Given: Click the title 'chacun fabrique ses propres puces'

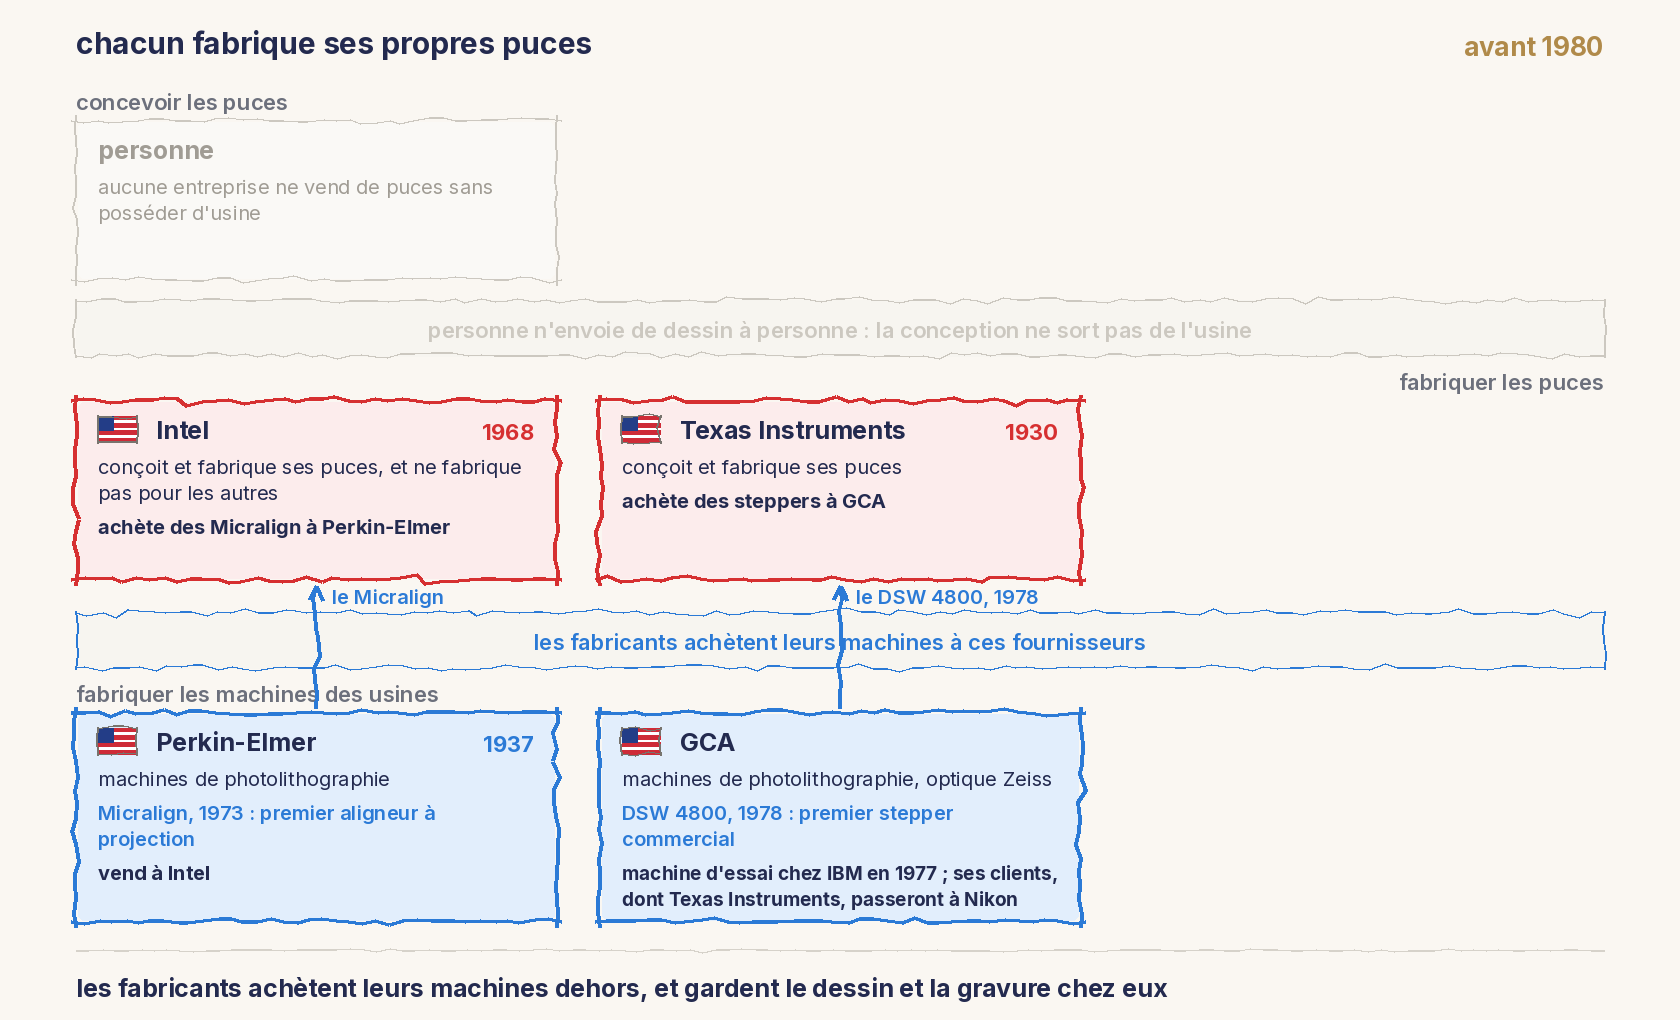Looking at the screenshot, I should pyautogui.click(x=334, y=44).
